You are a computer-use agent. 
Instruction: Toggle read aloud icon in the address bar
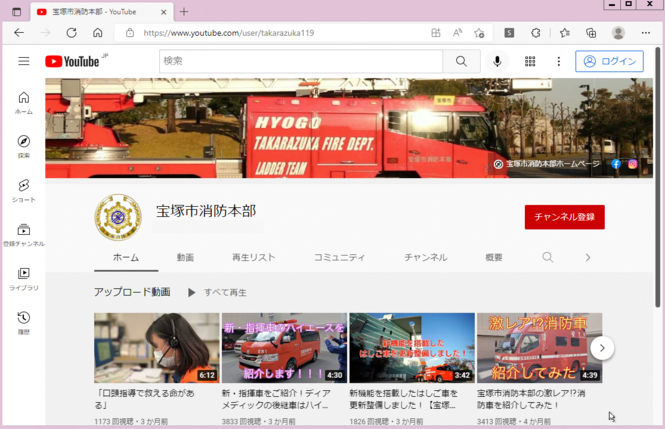pyautogui.click(x=457, y=33)
